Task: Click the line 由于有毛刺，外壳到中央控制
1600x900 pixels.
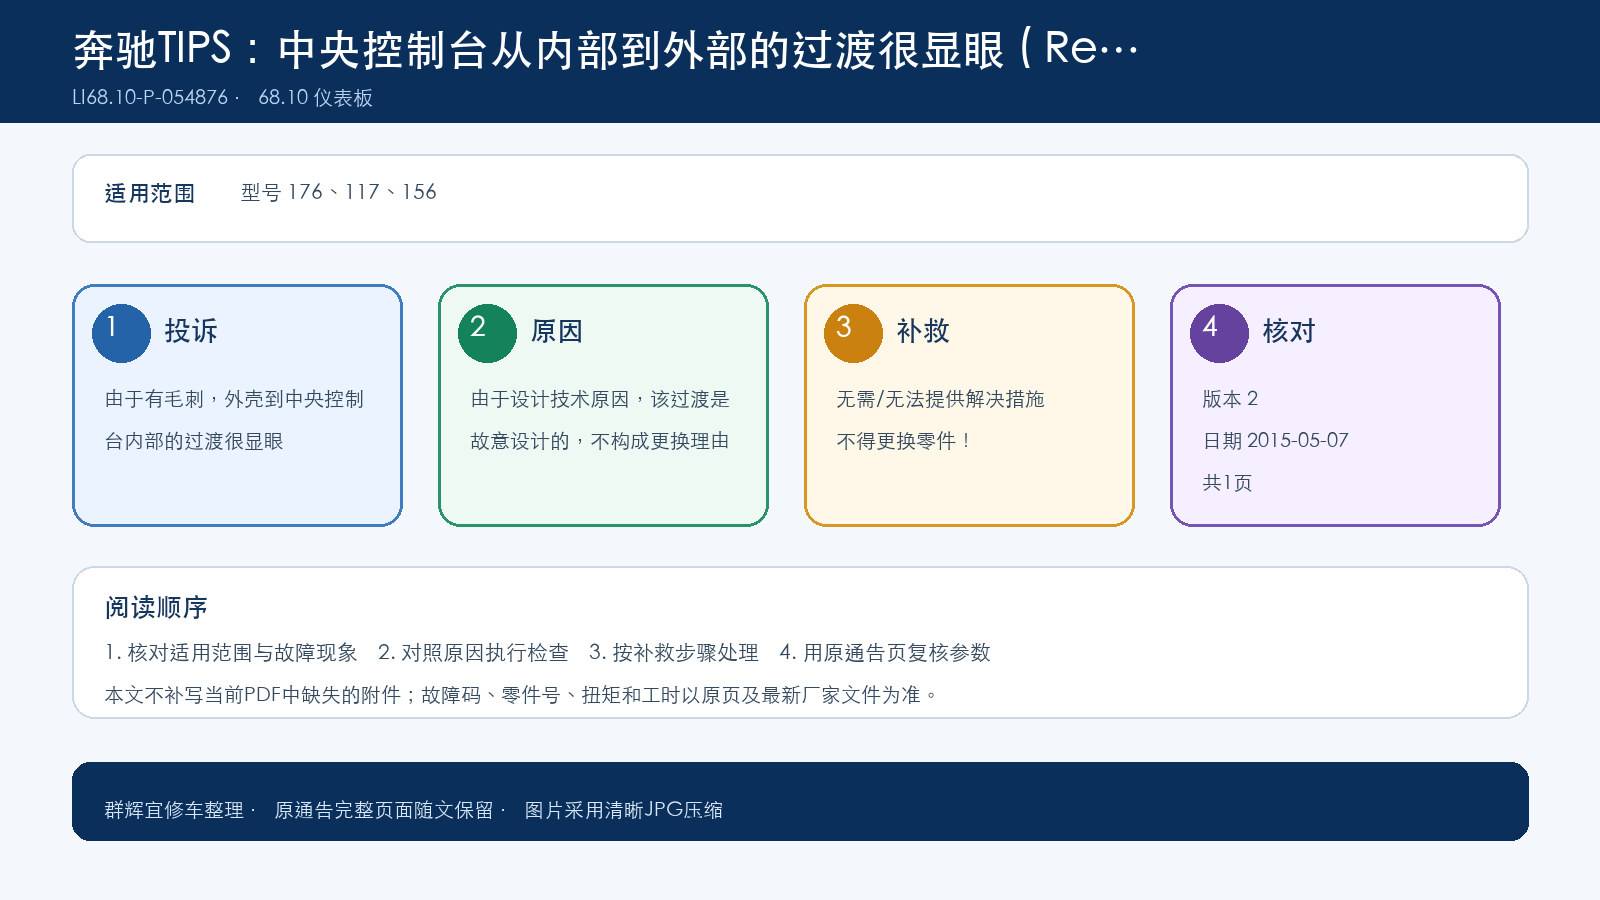Action: click(x=234, y=399)
